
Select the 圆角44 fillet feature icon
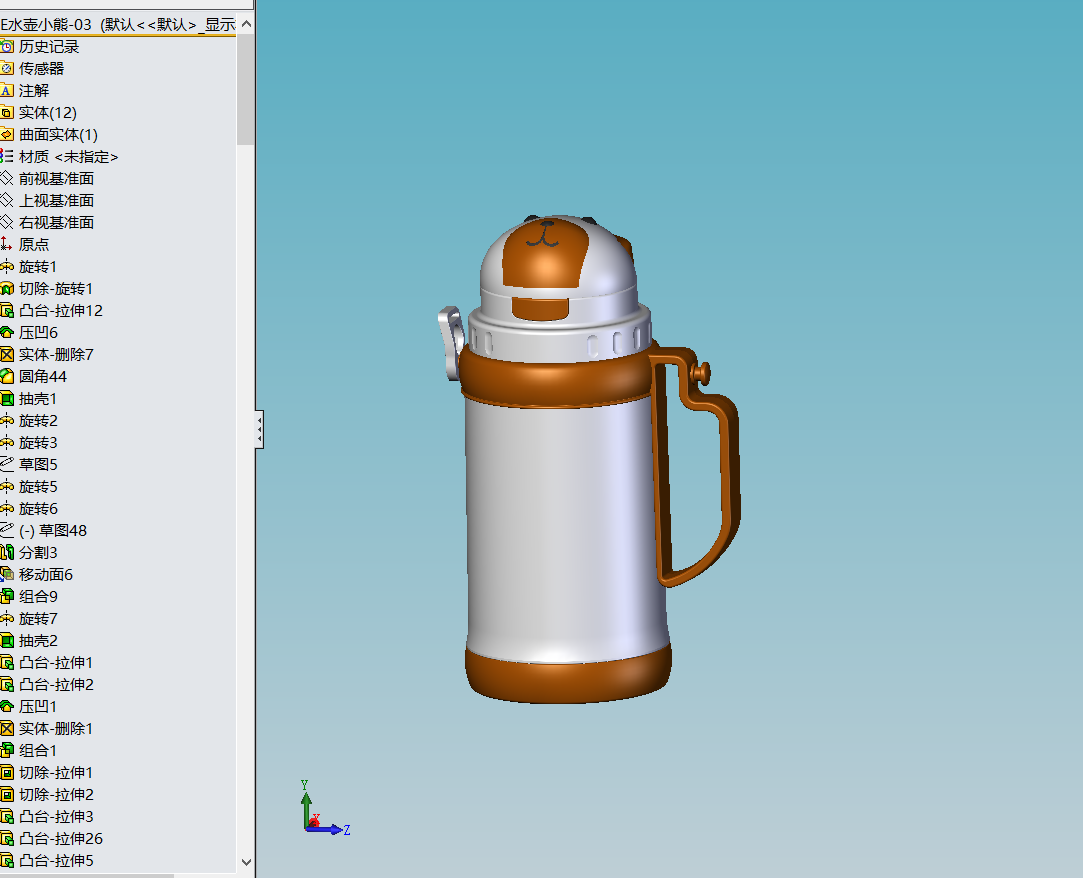[x=7, y=376]
